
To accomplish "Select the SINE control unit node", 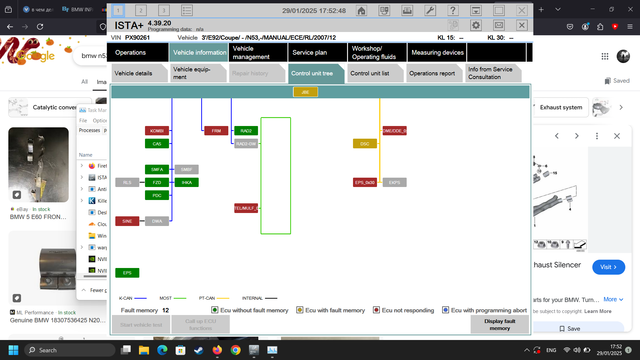I will (x=127, y=221).
